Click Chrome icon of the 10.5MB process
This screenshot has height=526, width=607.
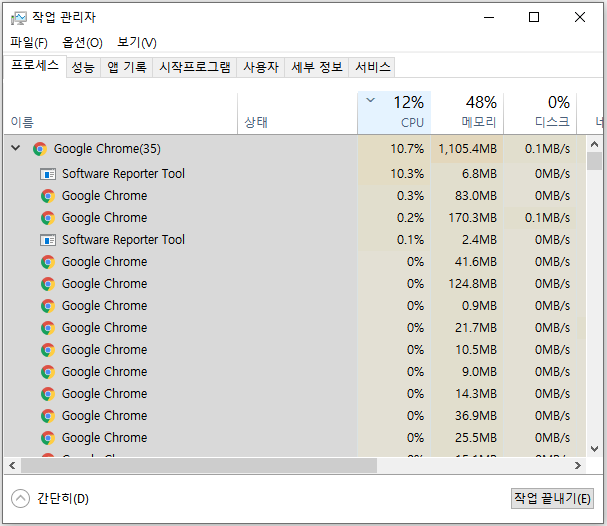[48, 350]
